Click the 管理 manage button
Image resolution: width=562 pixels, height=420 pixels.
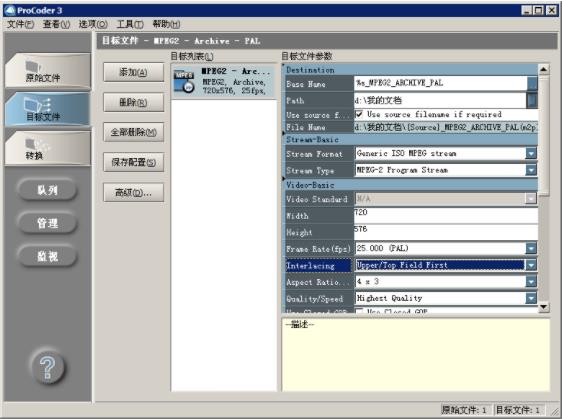47,223
